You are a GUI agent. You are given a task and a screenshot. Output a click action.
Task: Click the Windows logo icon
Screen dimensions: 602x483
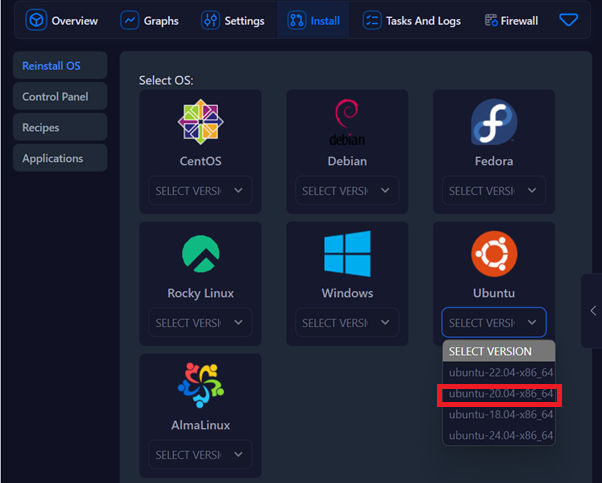pos(347,254)
